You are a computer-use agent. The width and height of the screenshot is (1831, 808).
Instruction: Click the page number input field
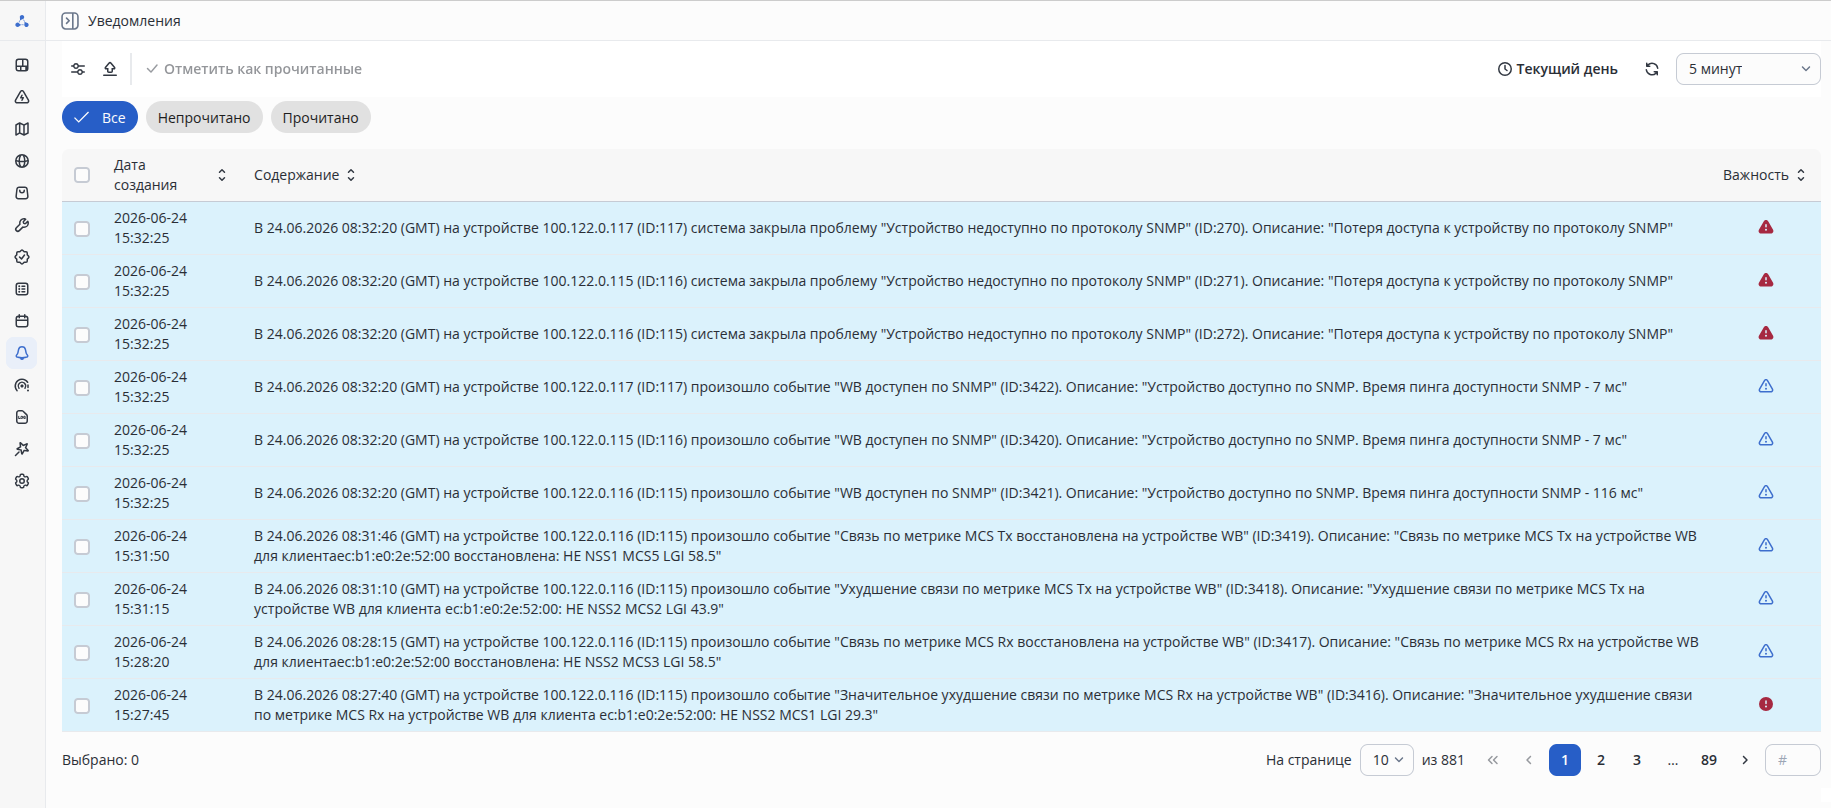pyautogui.click(x=1792, y=760)
